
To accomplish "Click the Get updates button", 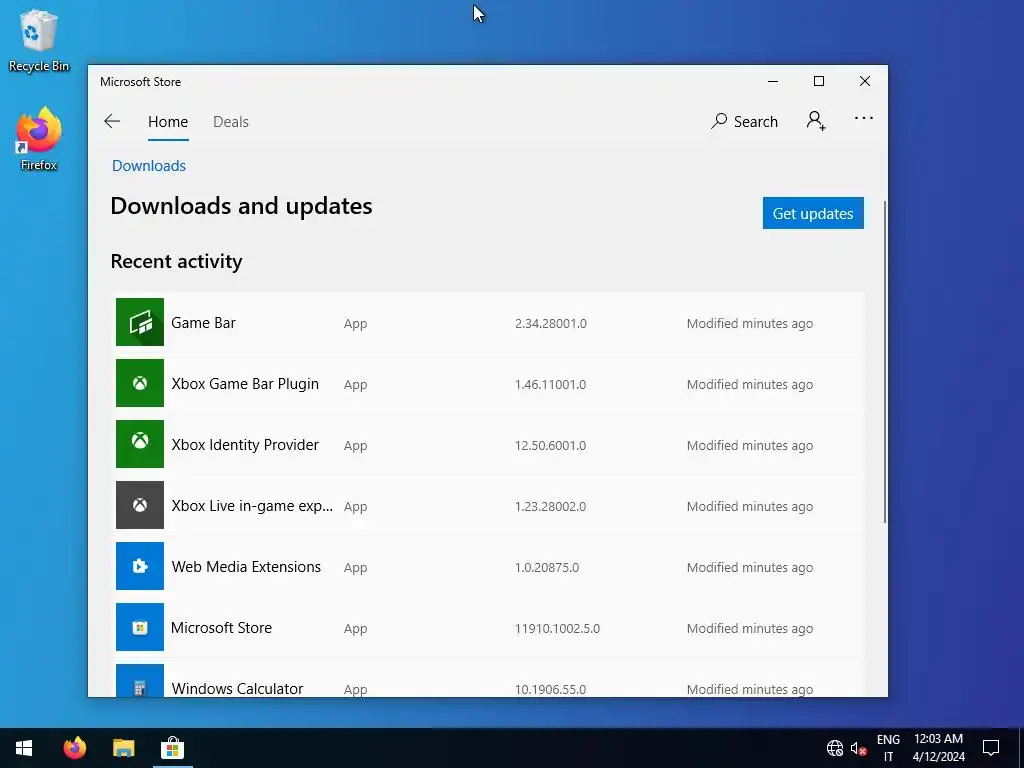I will click(x=813, y=213).
